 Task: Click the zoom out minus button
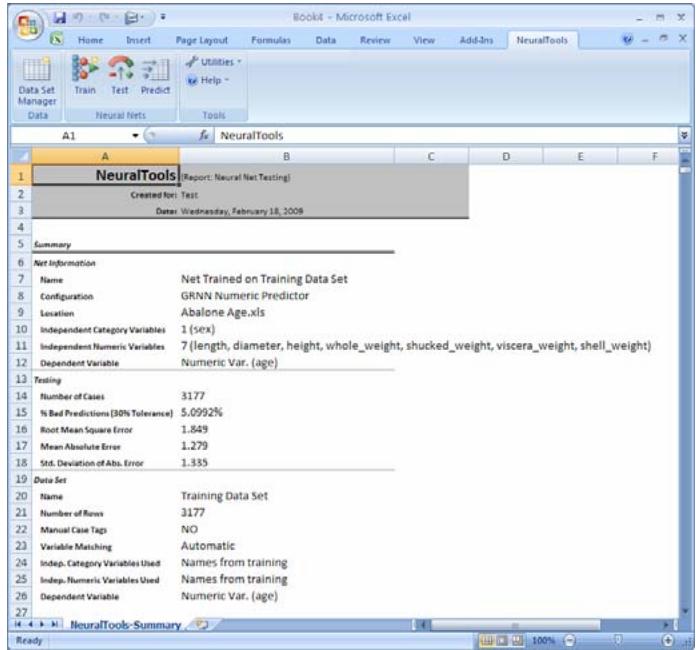(x=569, y=641)
